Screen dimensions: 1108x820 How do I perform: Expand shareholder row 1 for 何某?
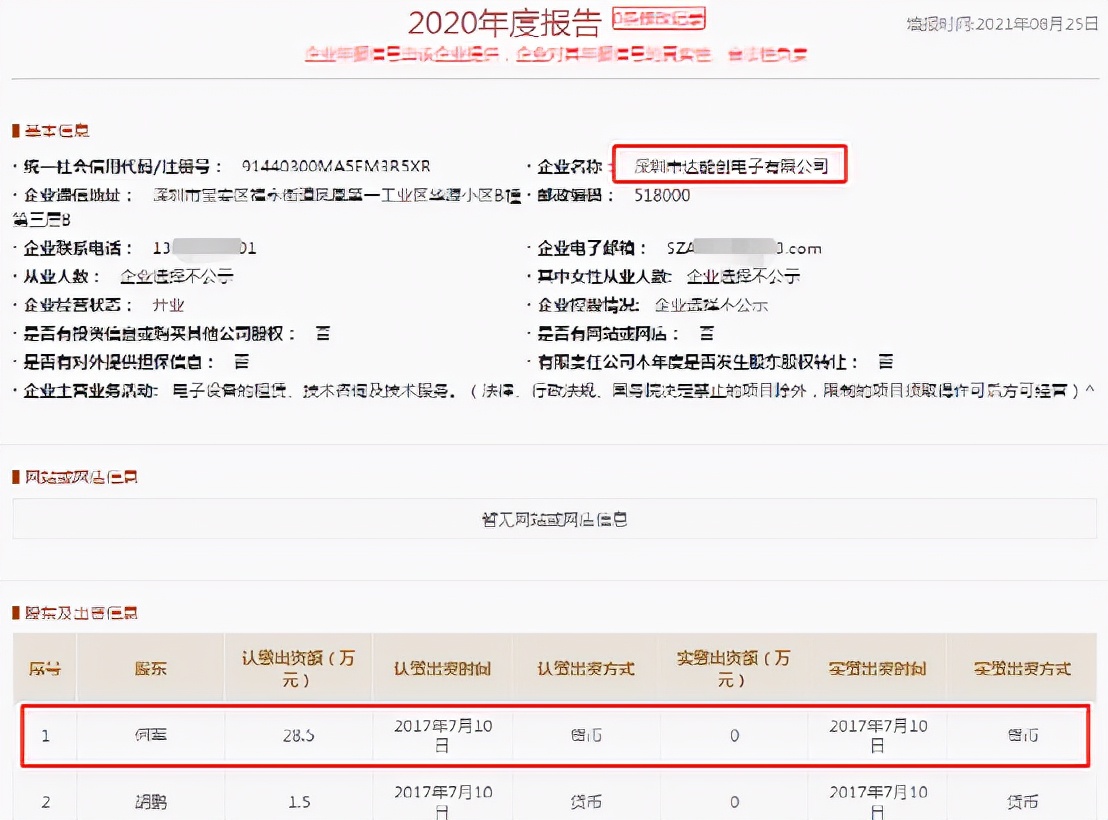click(x=152, y=735)
